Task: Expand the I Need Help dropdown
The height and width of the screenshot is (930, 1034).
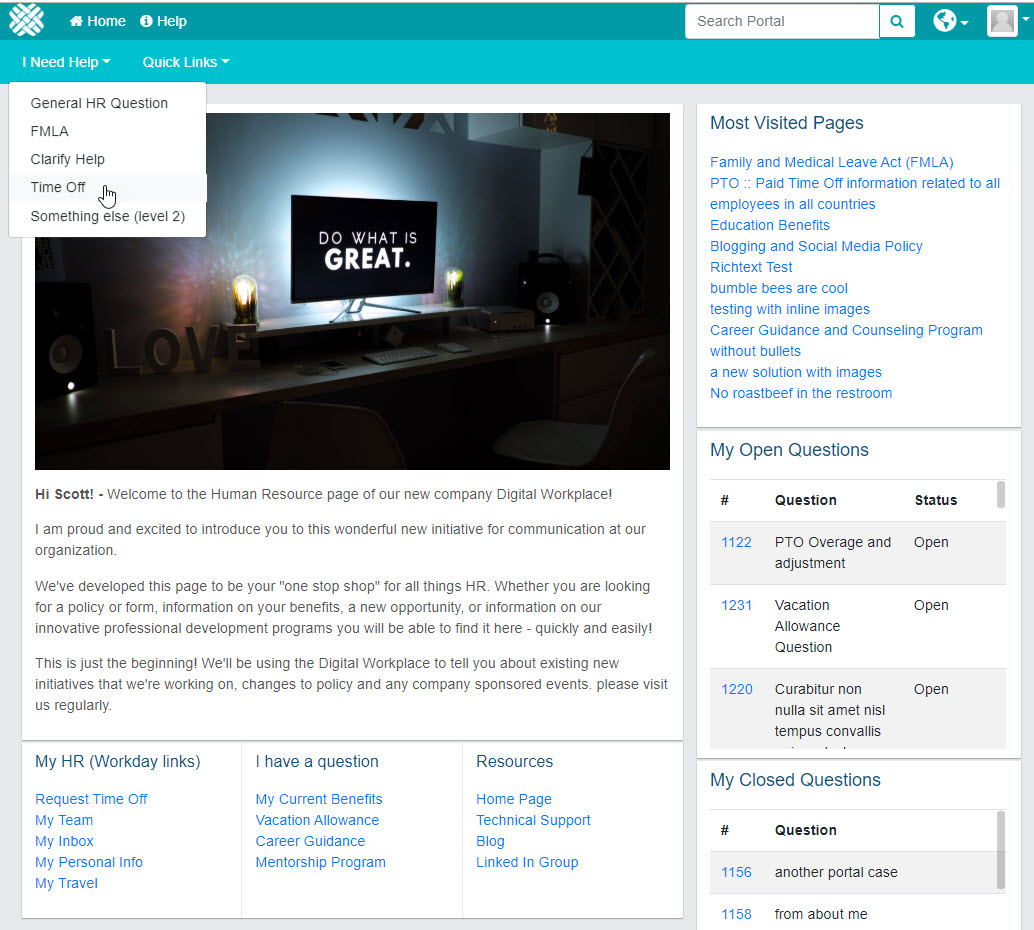Action: coord(66,62)
